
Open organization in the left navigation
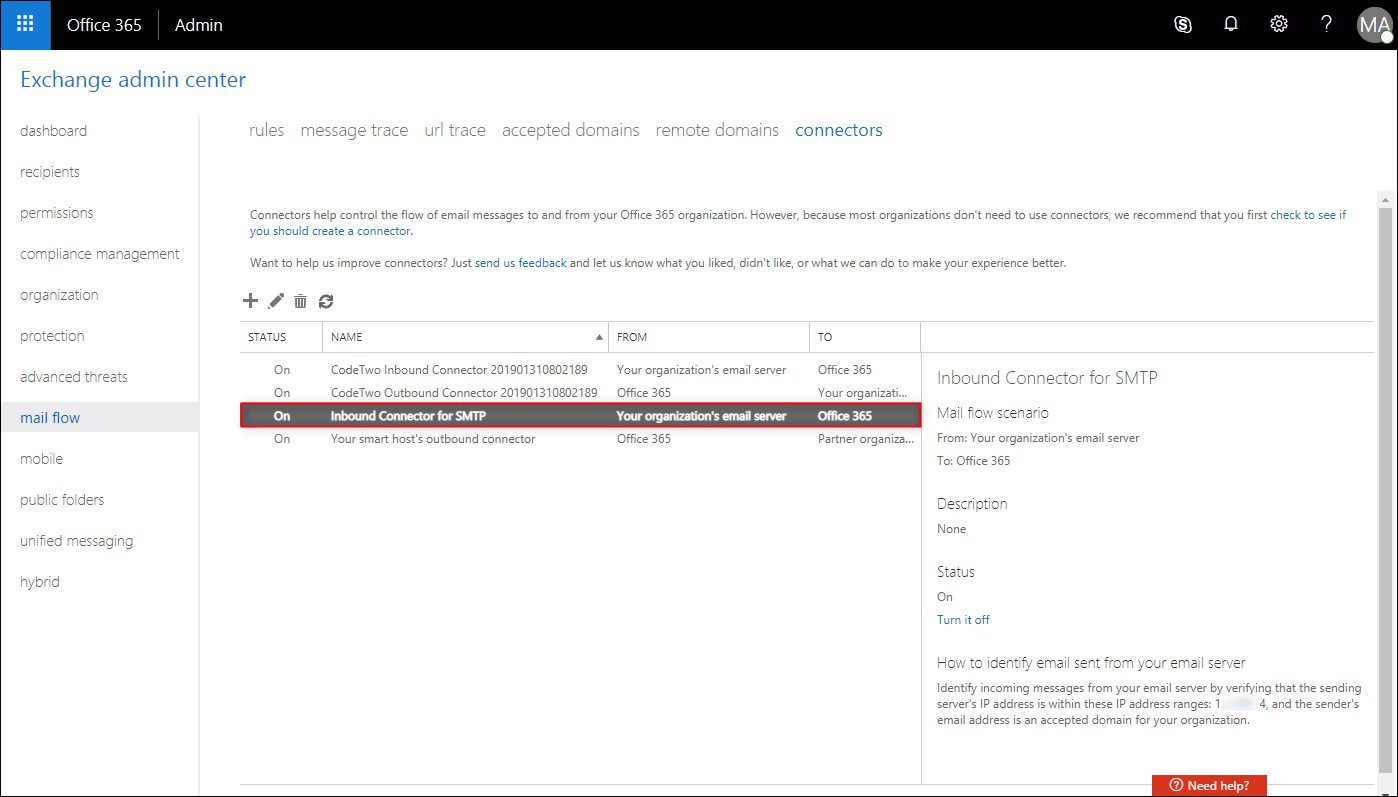(x=59, y=295)
